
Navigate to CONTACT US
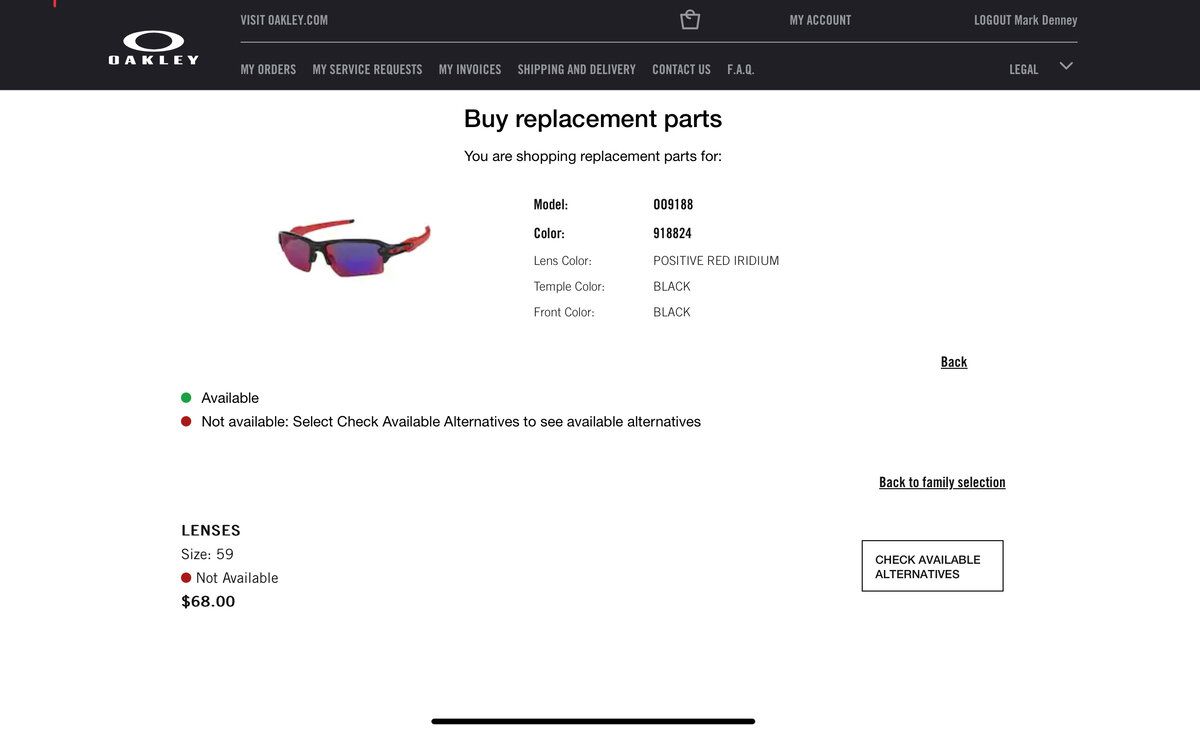click(x=681, y=70)
